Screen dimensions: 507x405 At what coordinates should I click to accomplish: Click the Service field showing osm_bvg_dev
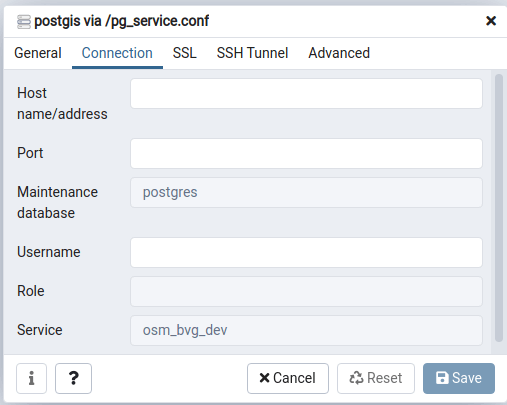(306, 330)
